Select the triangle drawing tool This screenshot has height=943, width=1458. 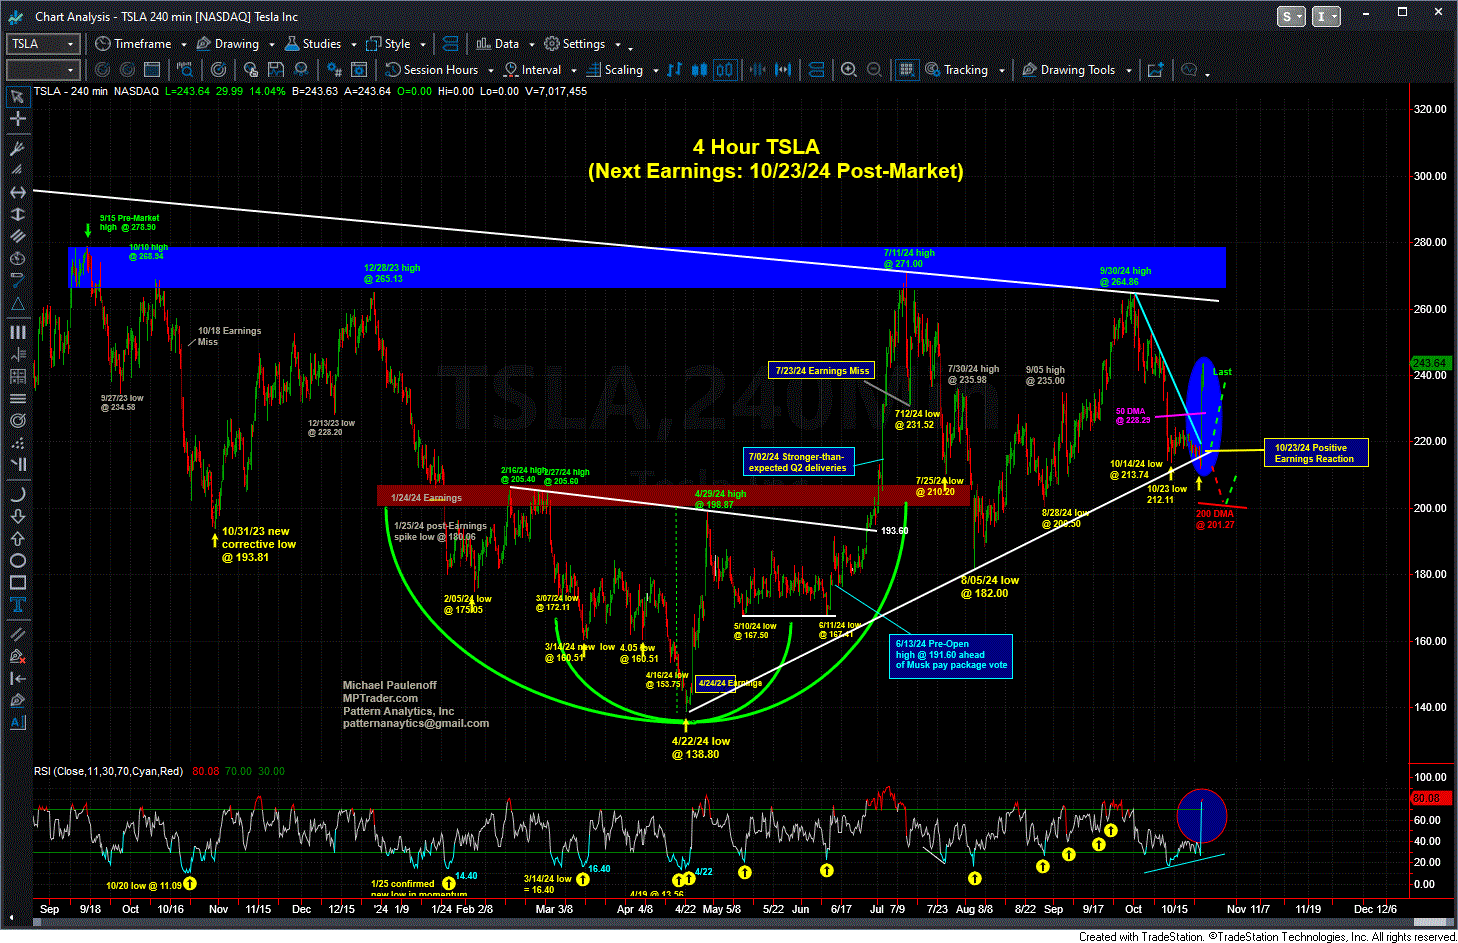pos(17,304)
